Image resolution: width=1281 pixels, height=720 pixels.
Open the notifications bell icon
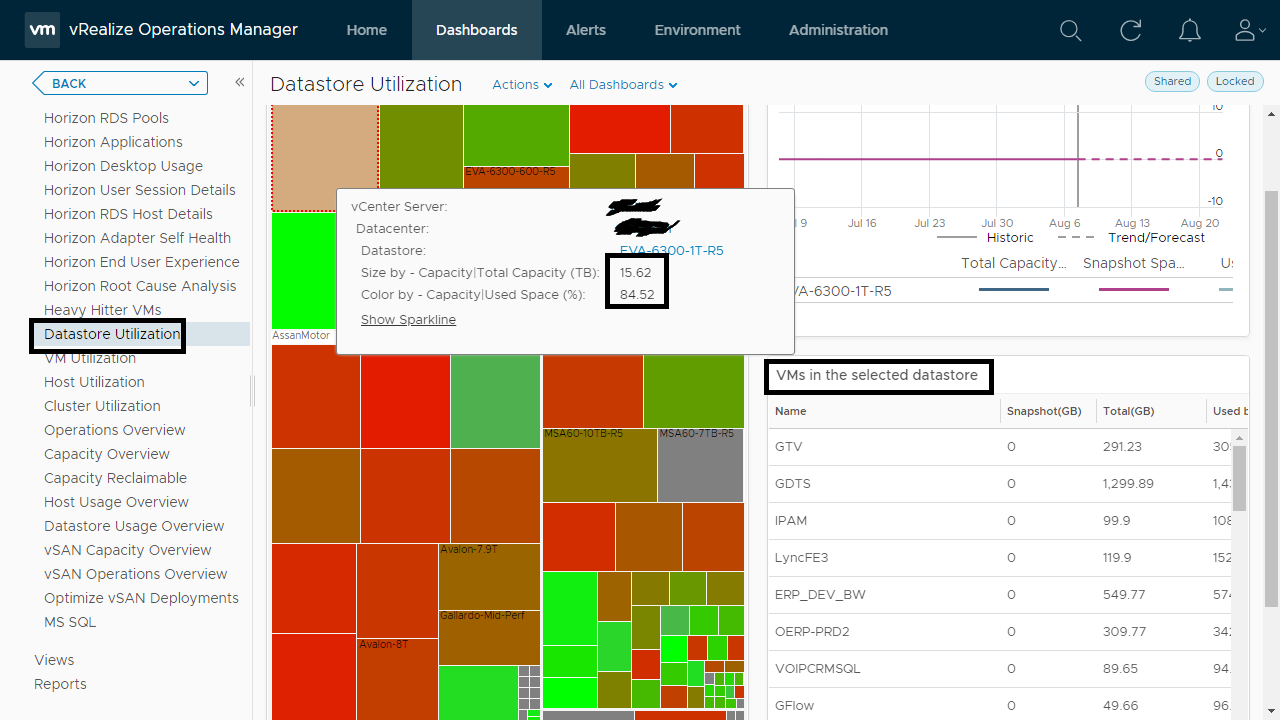coord(1190,30)
